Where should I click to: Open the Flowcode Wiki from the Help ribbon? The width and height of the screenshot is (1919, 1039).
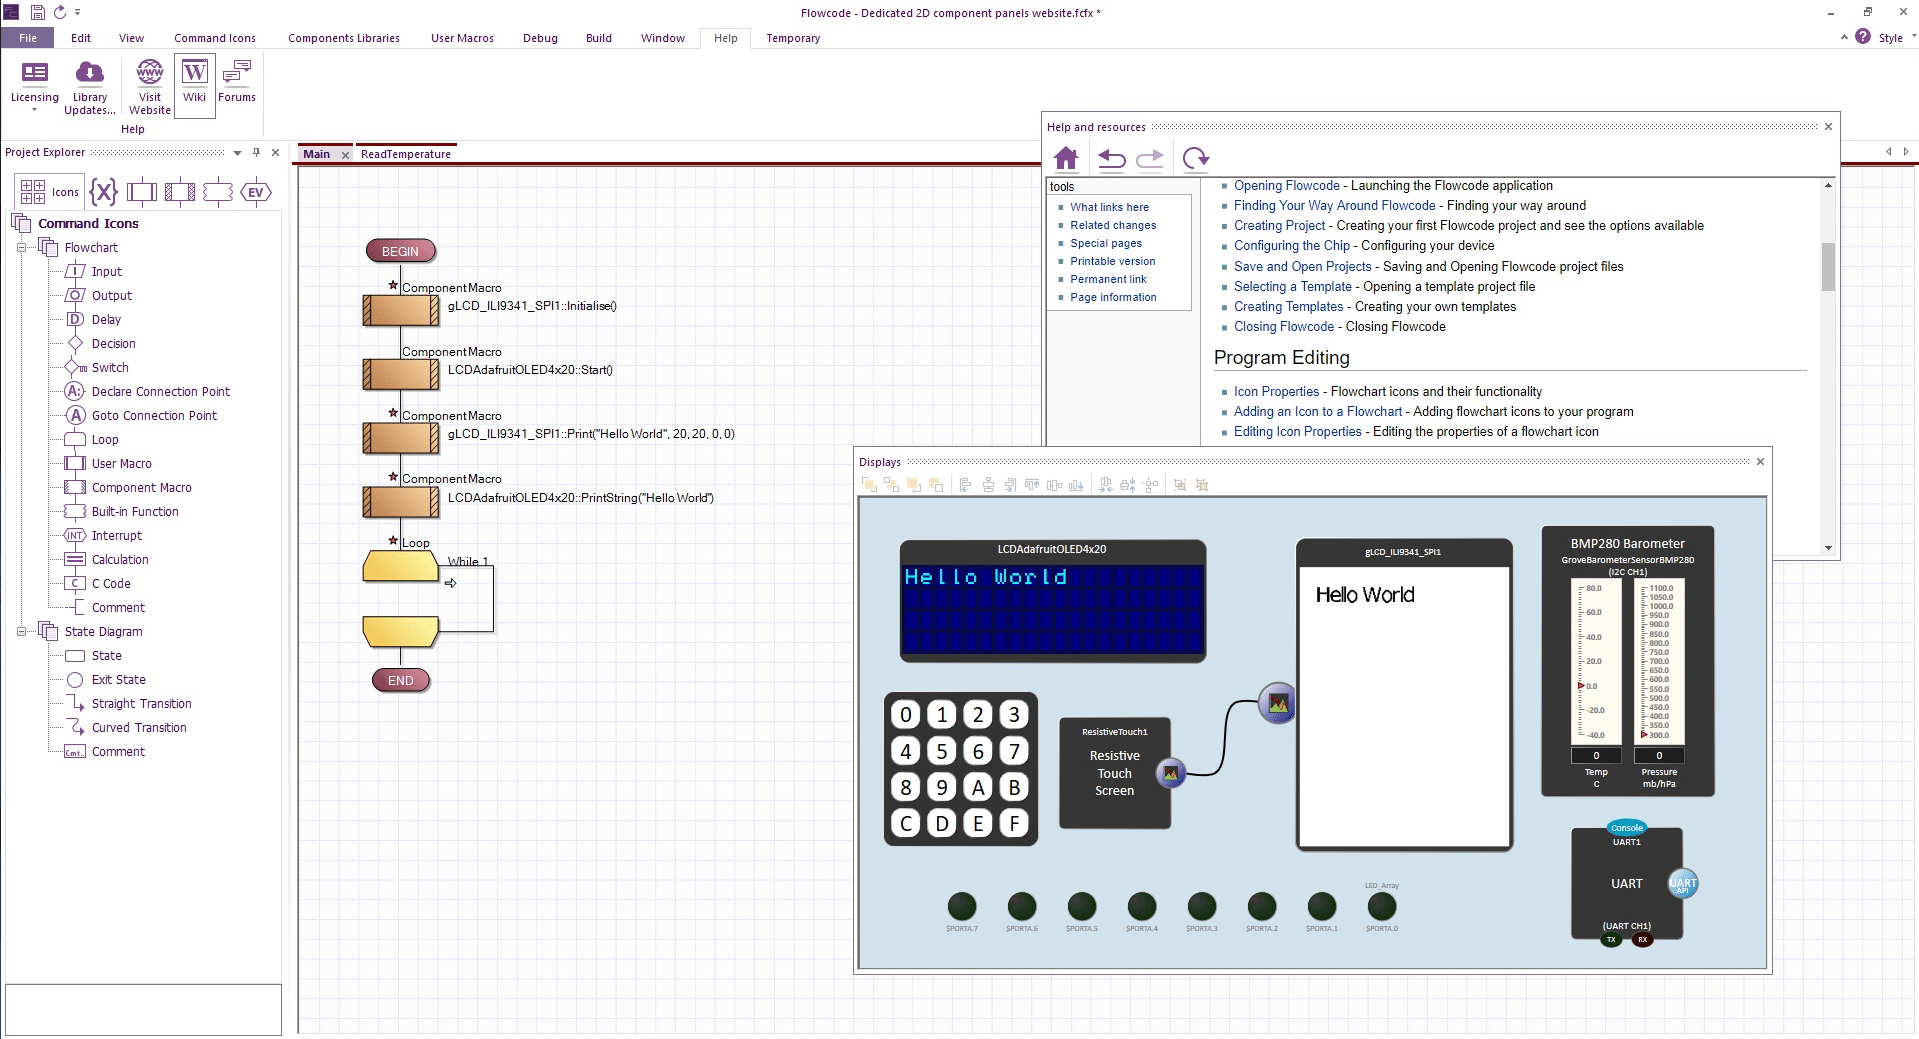[194, 84]
